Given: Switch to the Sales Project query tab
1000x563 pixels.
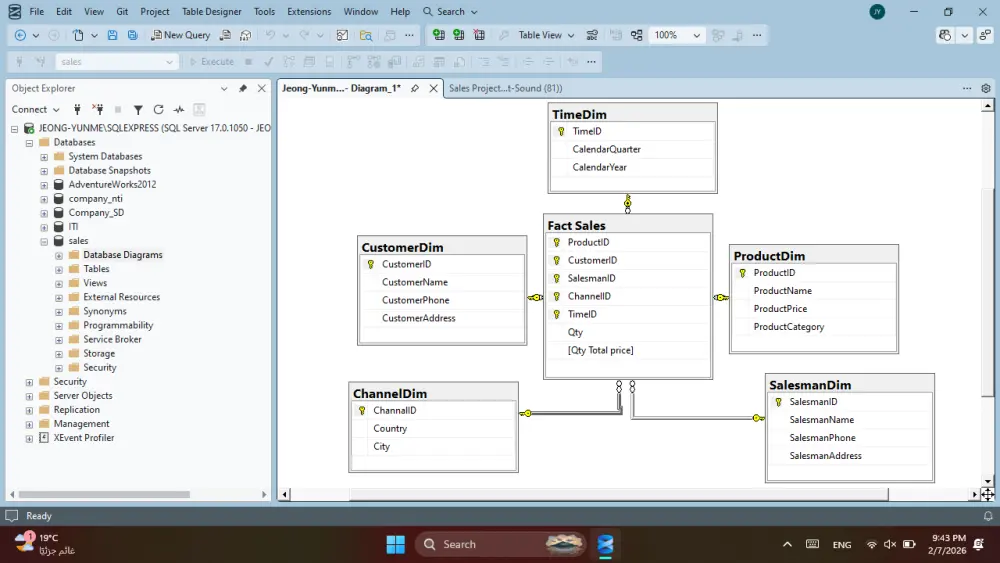Looking at the screenshot, I should 506,88.
